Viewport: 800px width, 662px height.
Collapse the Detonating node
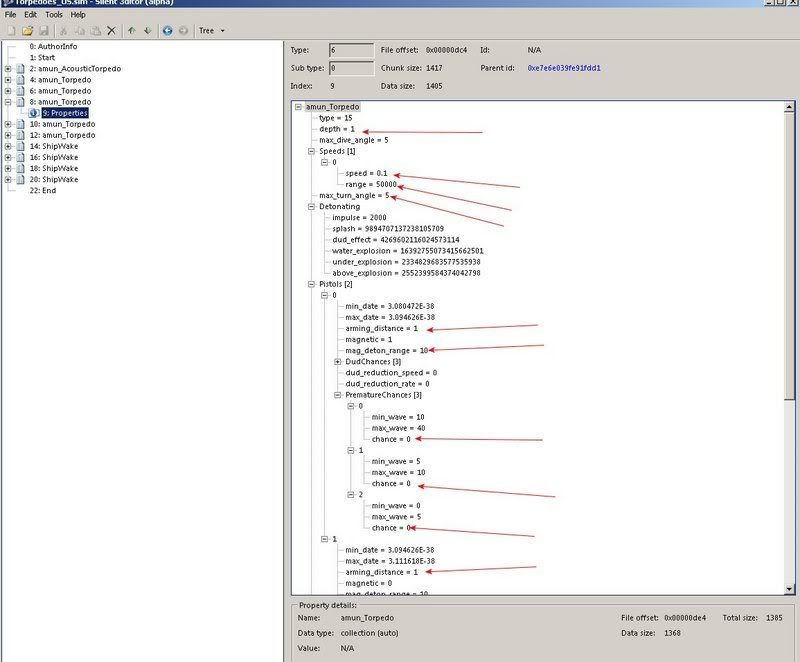[311, 207]
